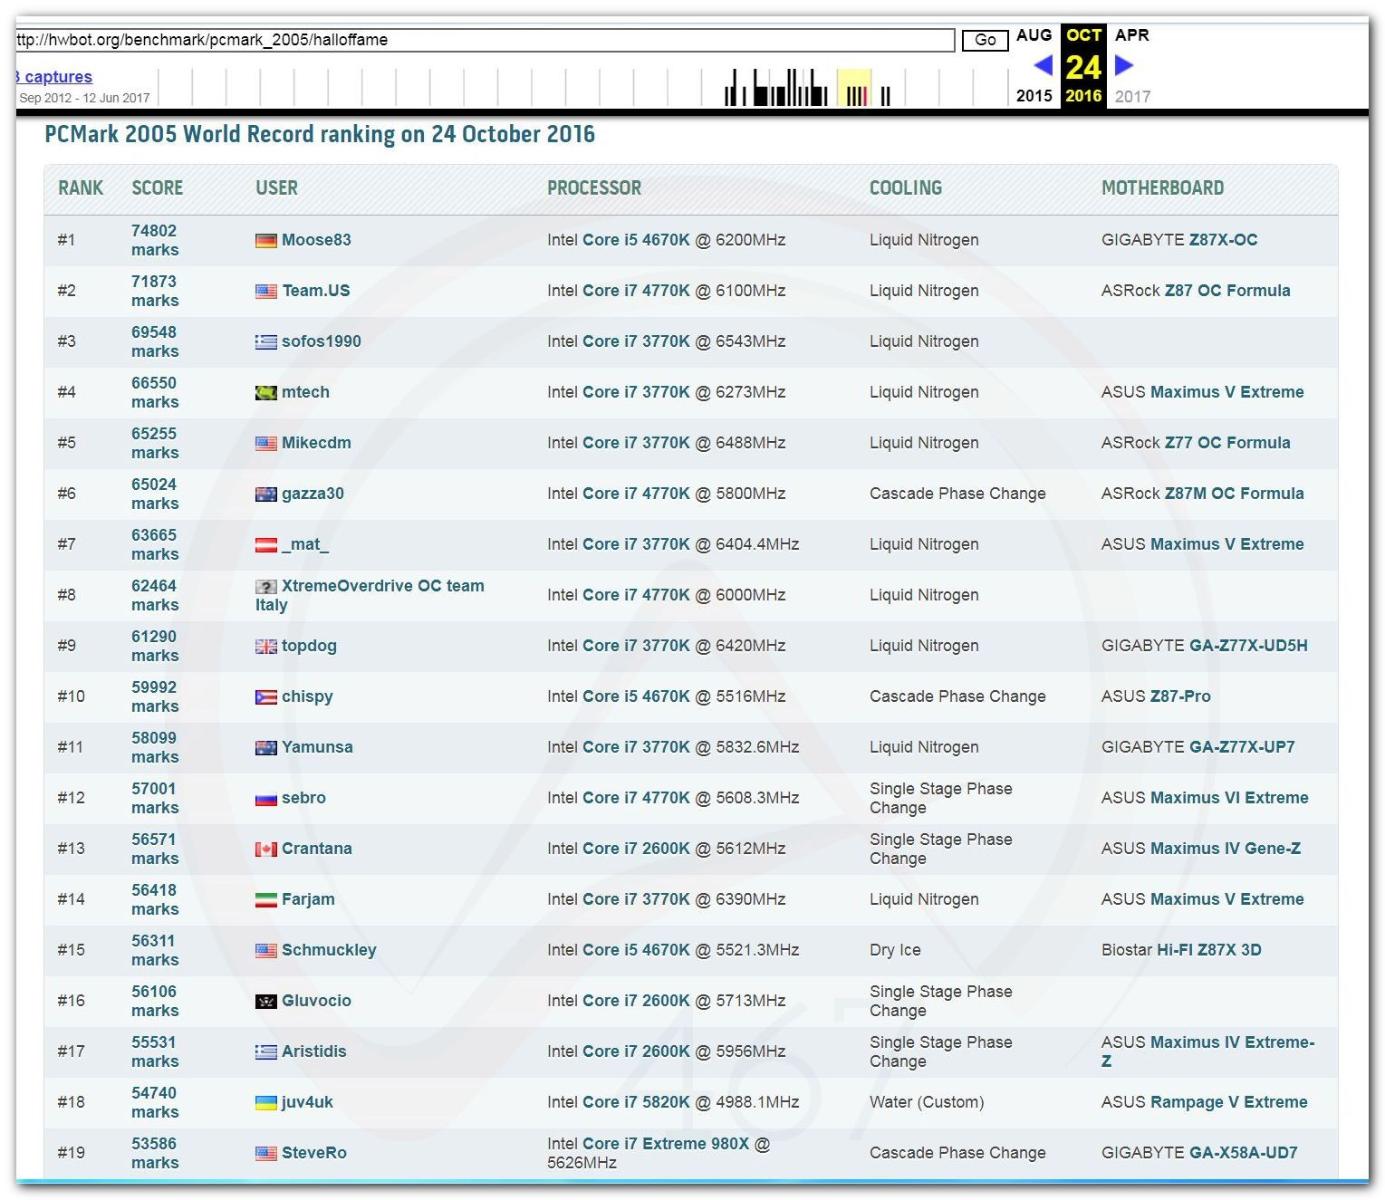Viewport: 1385px width, 1200px height.
Task: Go to previous capture with the left arrow
Action: (1042, 66)
